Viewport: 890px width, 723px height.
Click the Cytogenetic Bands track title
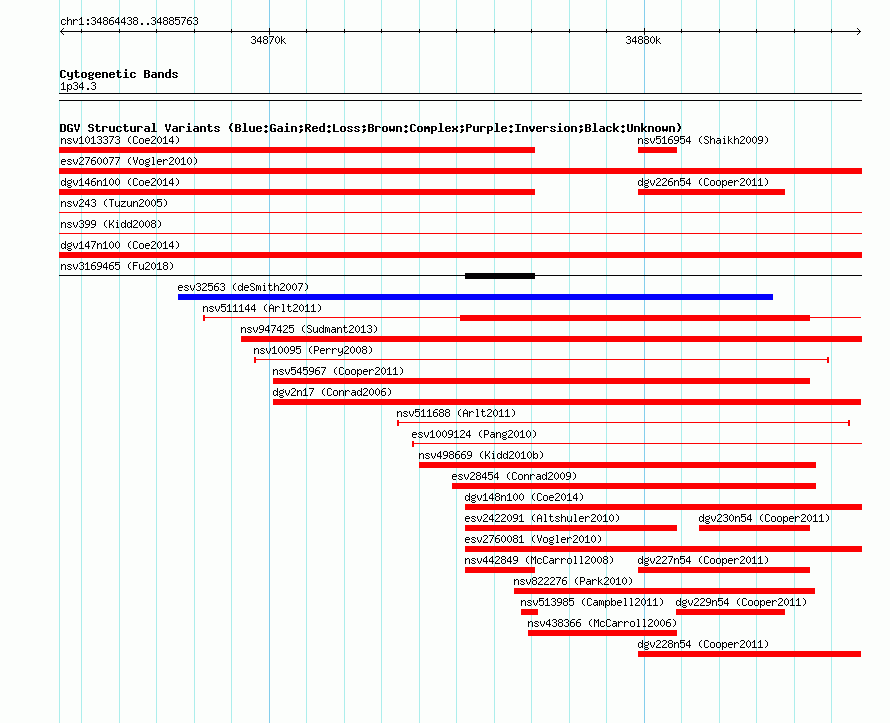pos(119,74)
